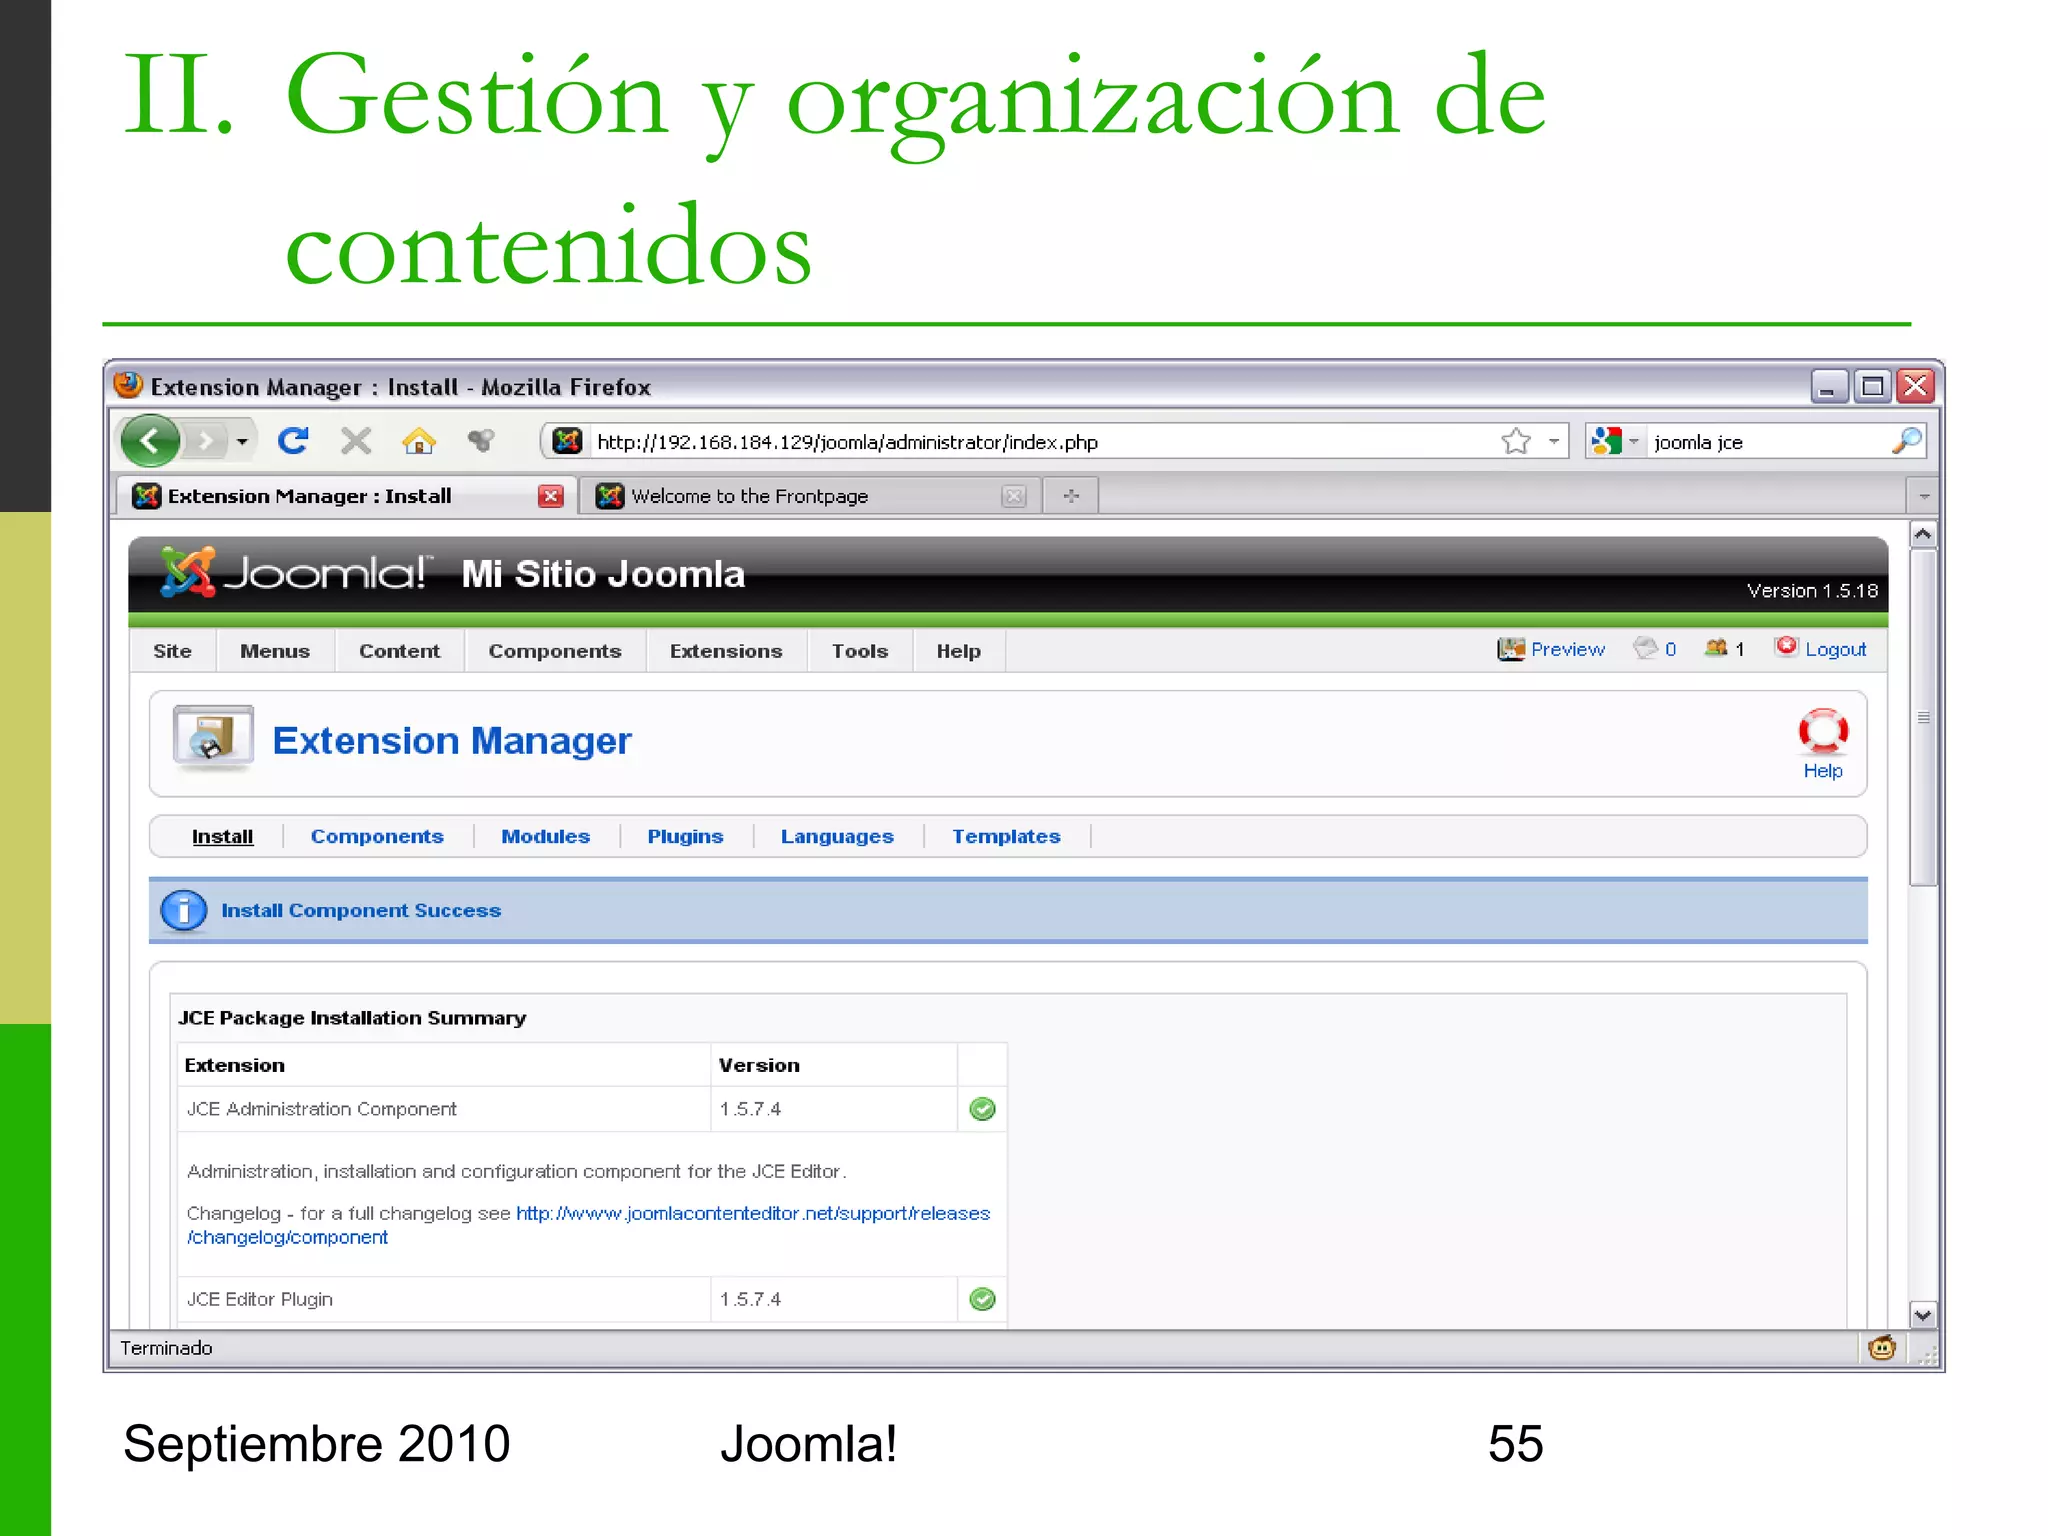Click the Terminado status bar text
The height and width of the screenshot is (1536, 2048).
coord(166,1348)
